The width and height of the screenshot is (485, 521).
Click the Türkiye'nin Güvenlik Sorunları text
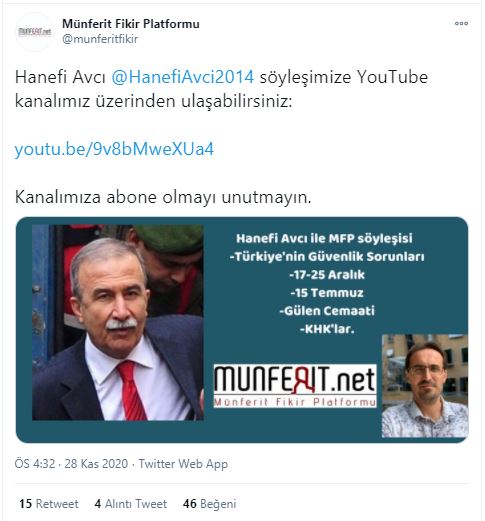point(327,256)
